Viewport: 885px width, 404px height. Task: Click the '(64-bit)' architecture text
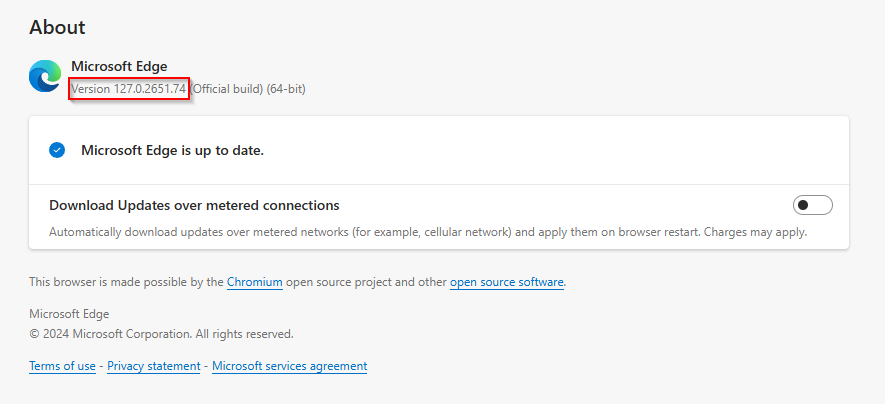click(286, 89)
